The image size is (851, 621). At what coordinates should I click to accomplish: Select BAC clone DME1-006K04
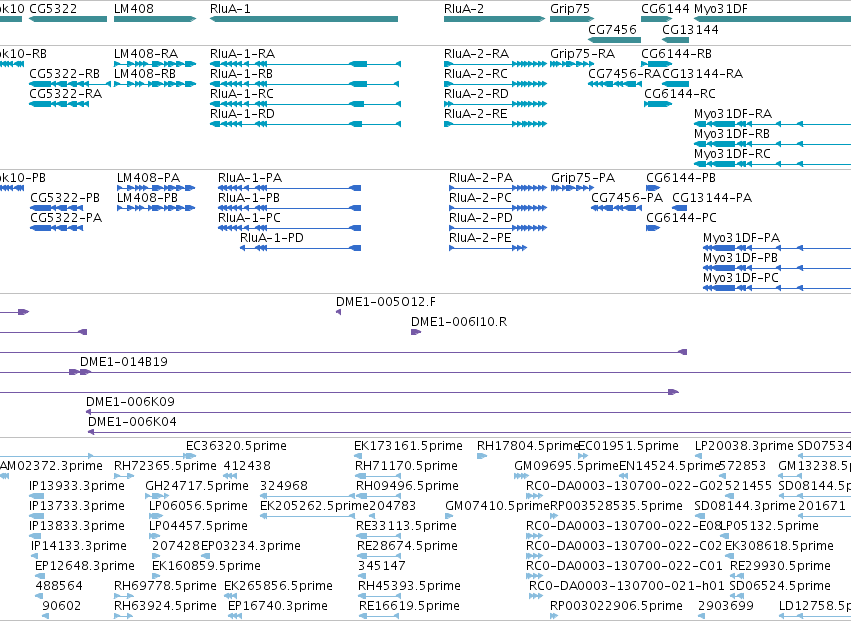click(469, 432)
